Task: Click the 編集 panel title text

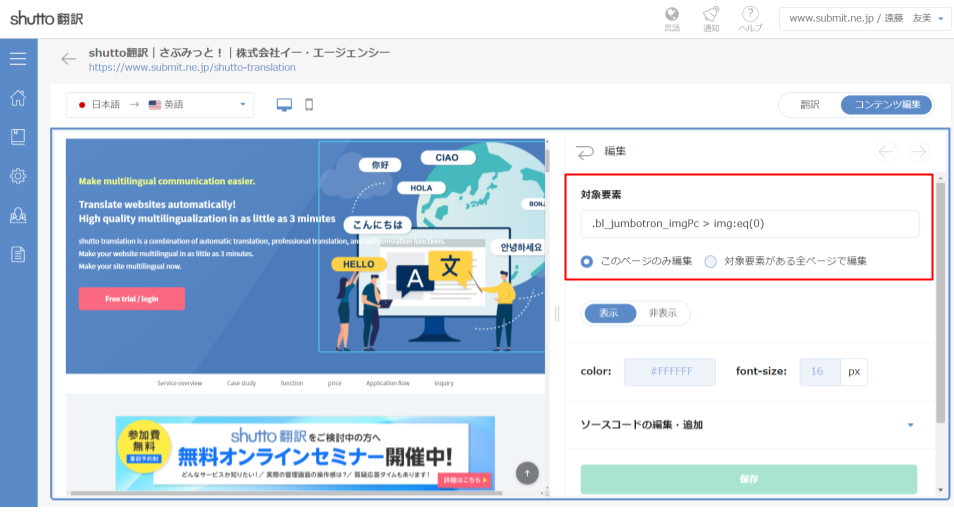Action: pos(615,151)
